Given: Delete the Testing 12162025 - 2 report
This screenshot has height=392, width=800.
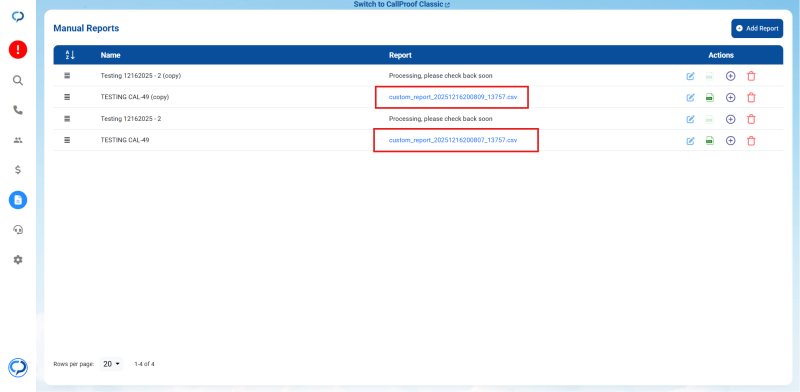Looking at the screenshot, I should pyautogui.click(x=751, y=119).
